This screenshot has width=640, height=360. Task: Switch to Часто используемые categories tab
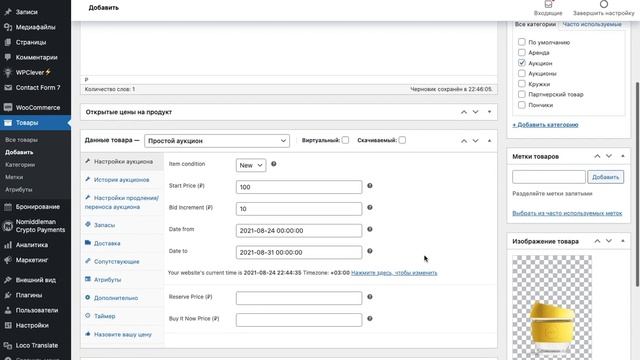tap(592, 24)
